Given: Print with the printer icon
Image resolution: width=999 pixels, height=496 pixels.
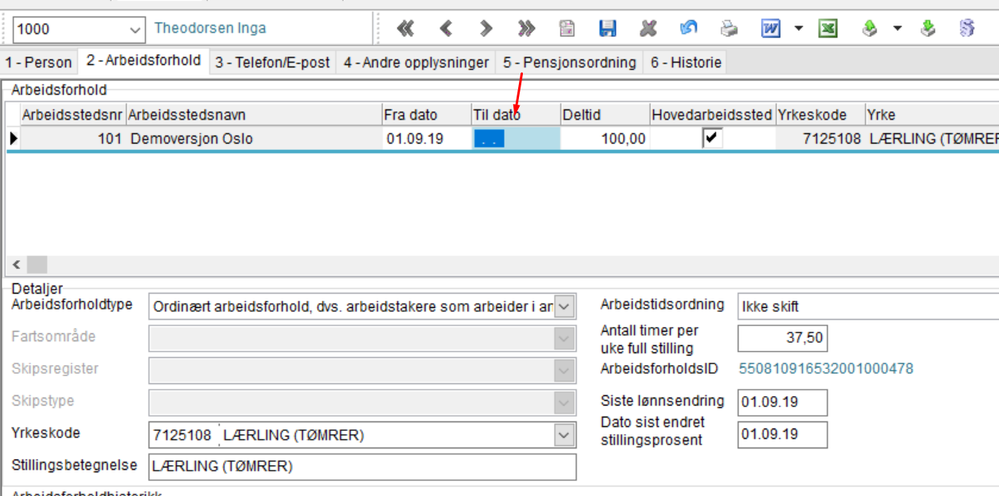Looking at the screenshot, I should [x=729, y=28].
